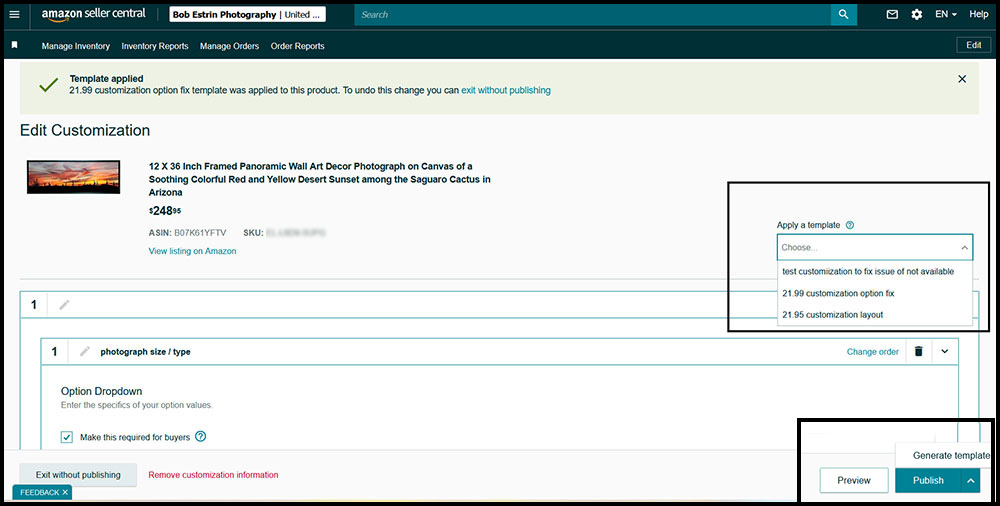This screenshot has height=506, width=1000.
Task: Open the EN language selector
Action: click(946, 15)
